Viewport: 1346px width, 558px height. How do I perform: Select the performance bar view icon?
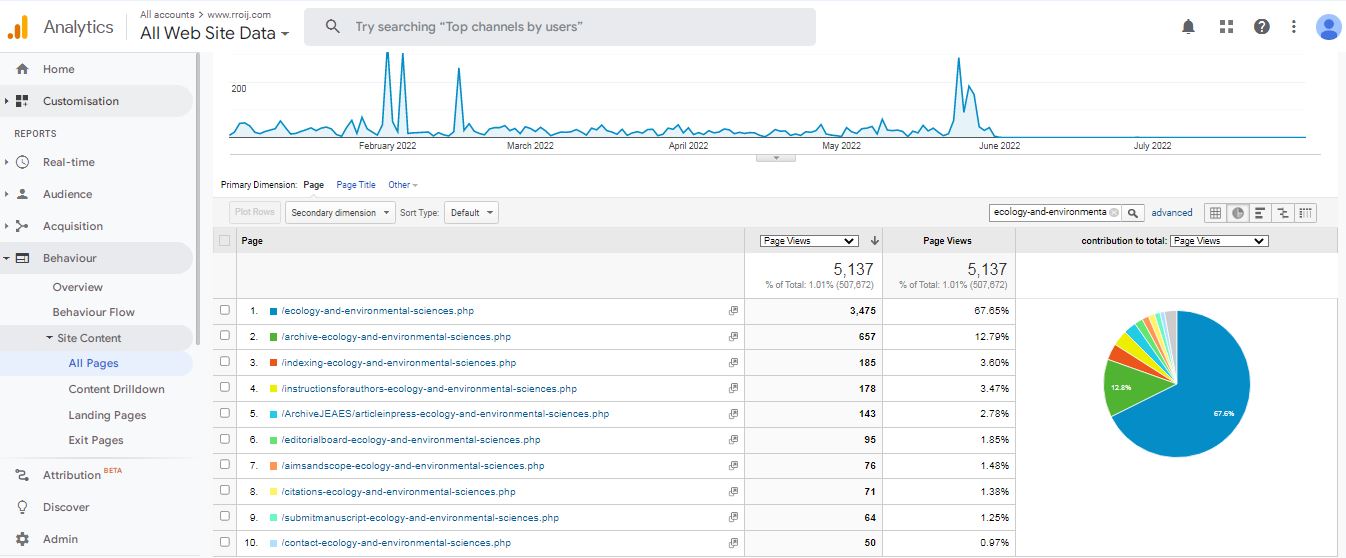point(1260,213)
